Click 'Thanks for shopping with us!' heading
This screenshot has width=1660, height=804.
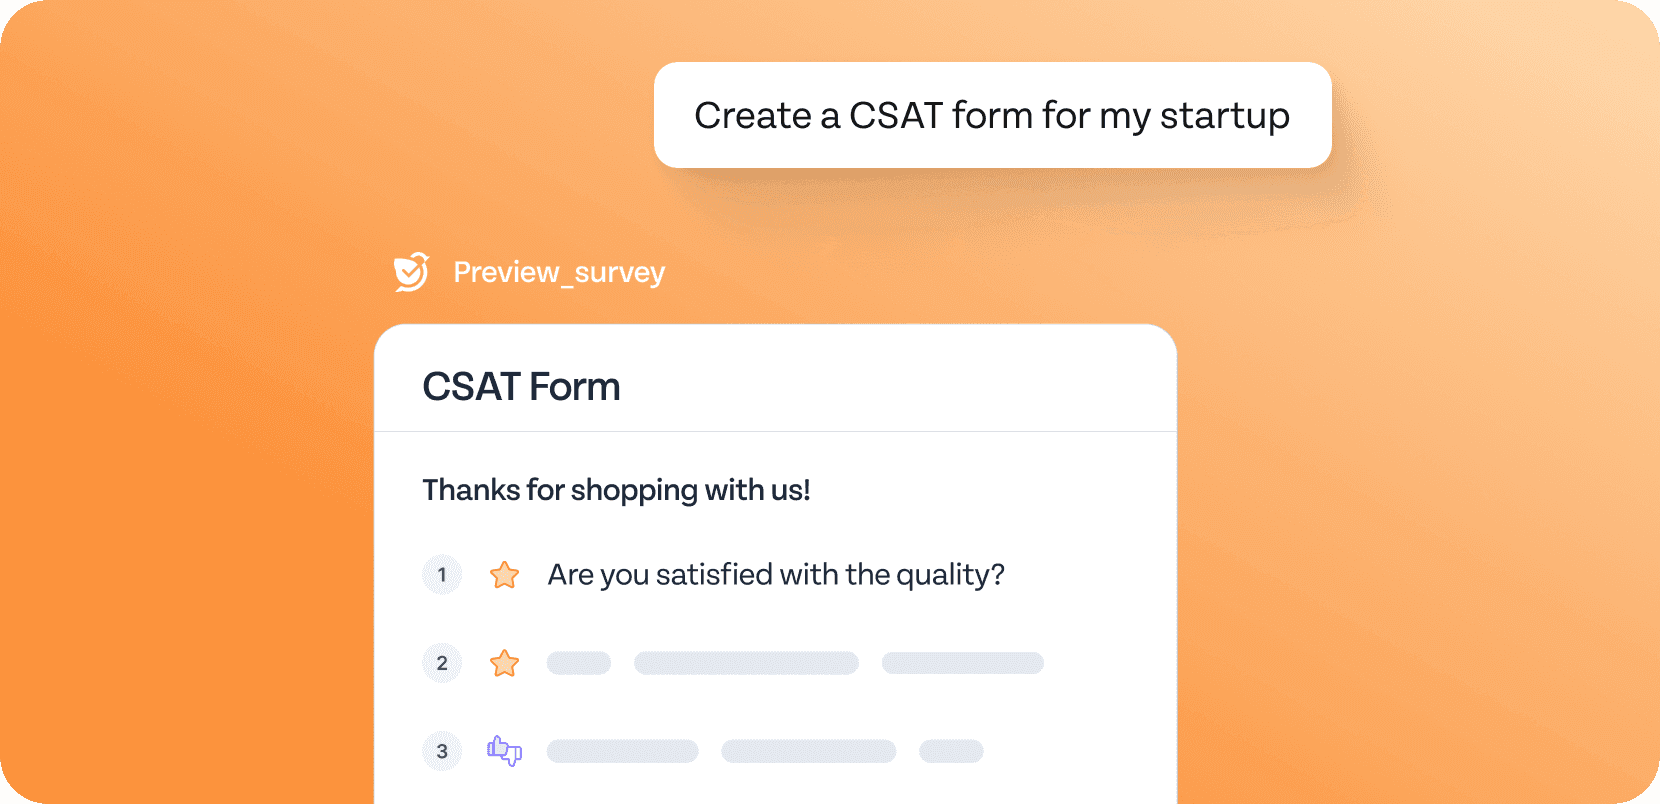click(x=616, y=490)
